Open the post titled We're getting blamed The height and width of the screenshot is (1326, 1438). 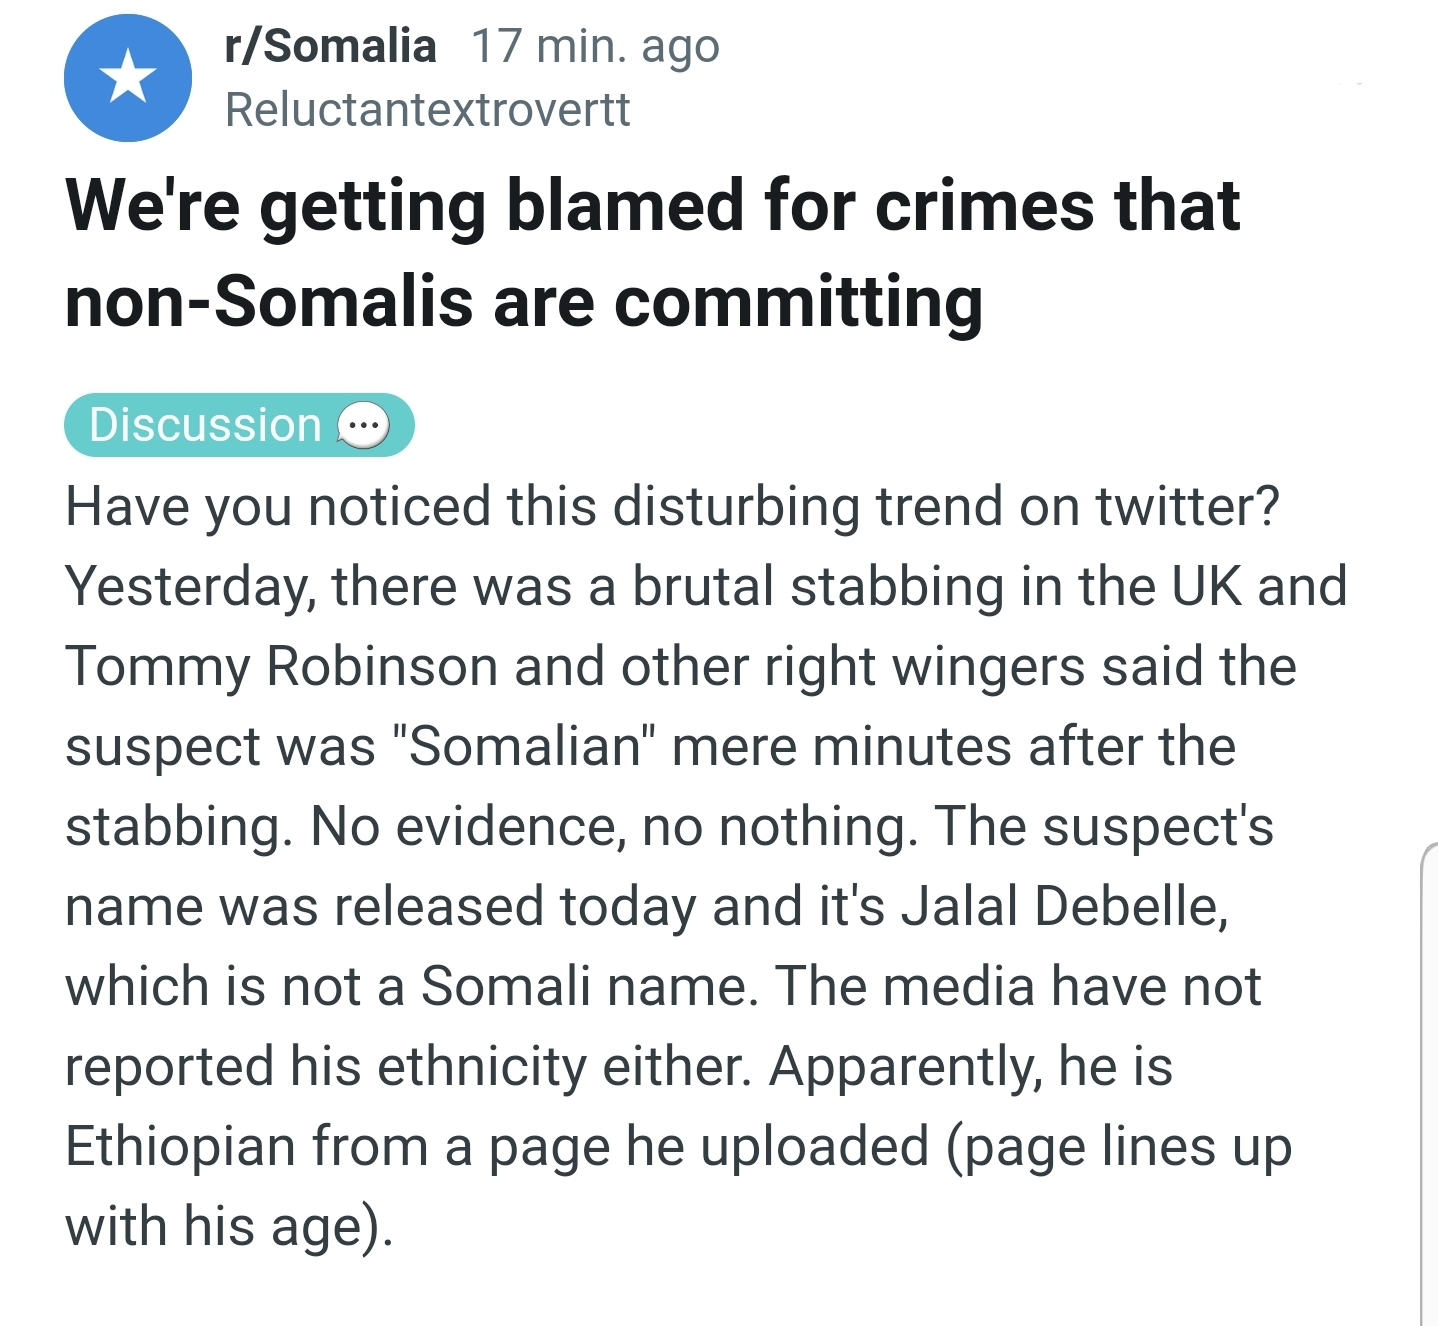point(652,254)
